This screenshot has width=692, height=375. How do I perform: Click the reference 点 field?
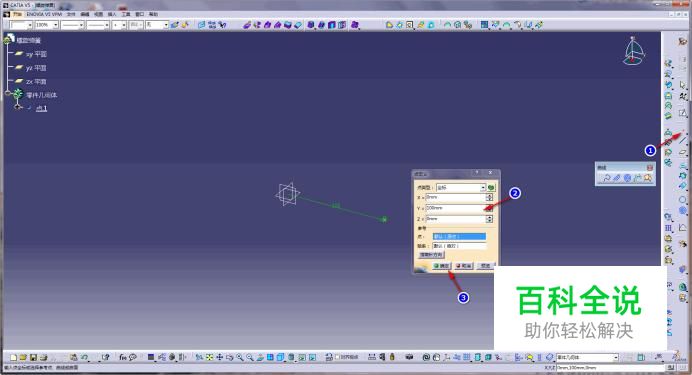pyautogui.click(x=459, y=236)
